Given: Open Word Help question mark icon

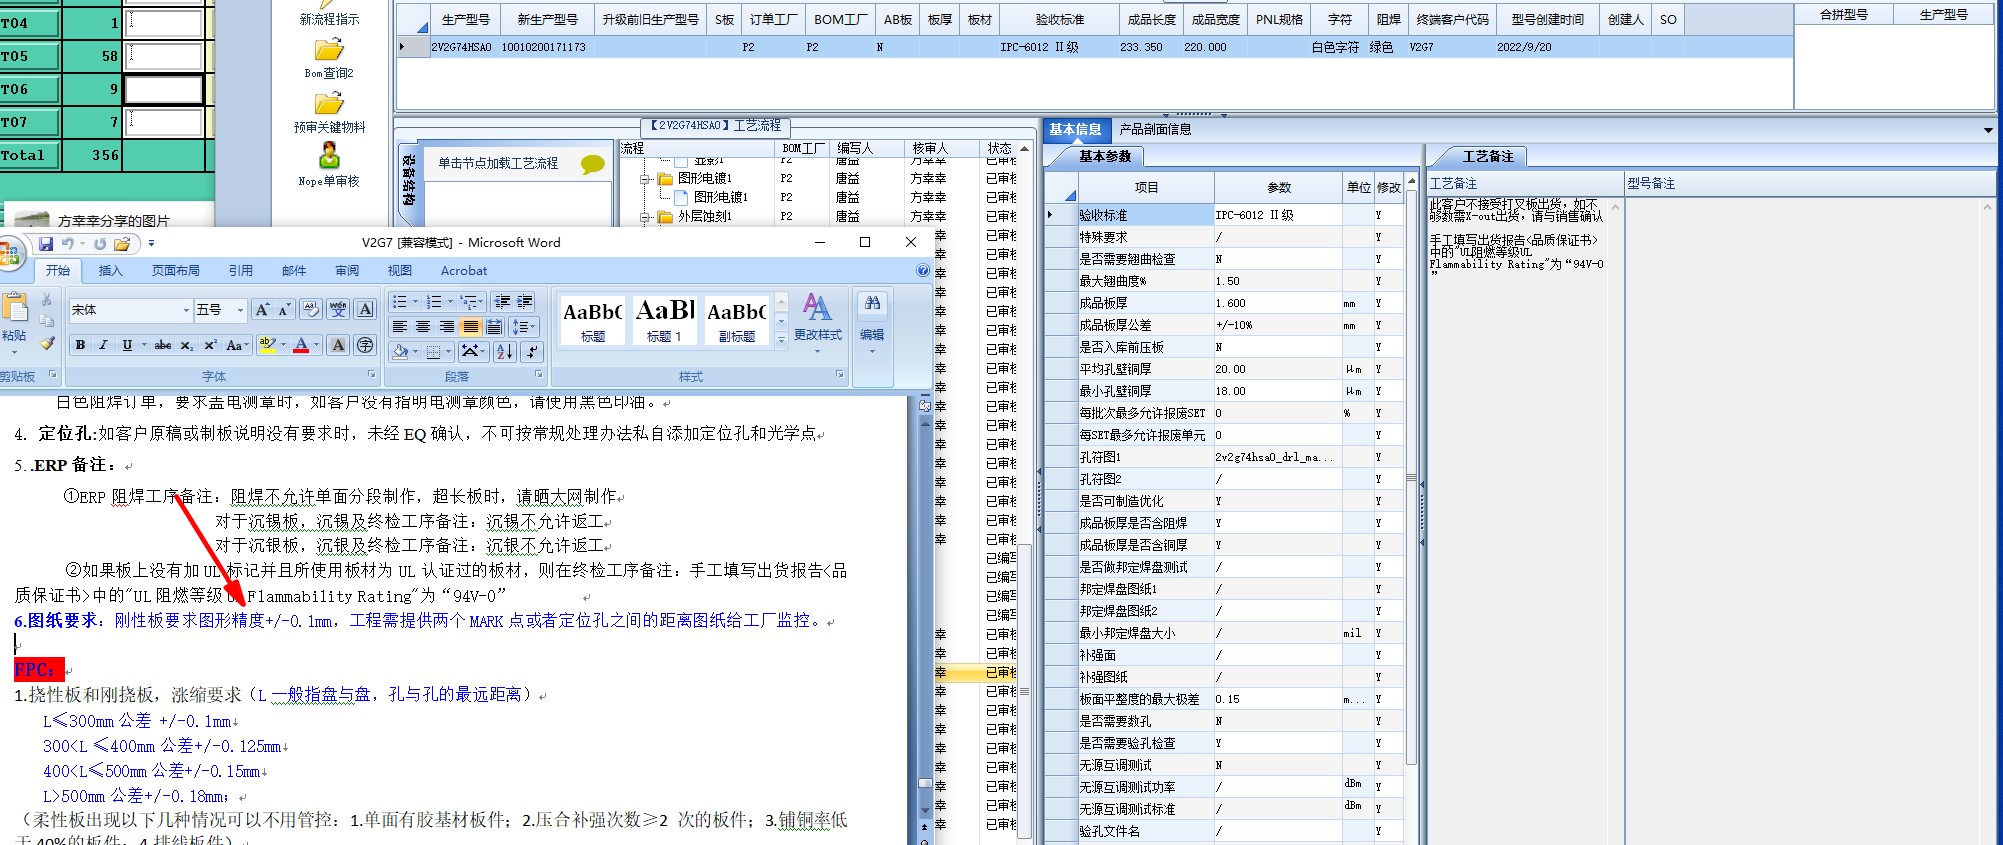Looking at the screenshot, I should [x=923, y=271].
